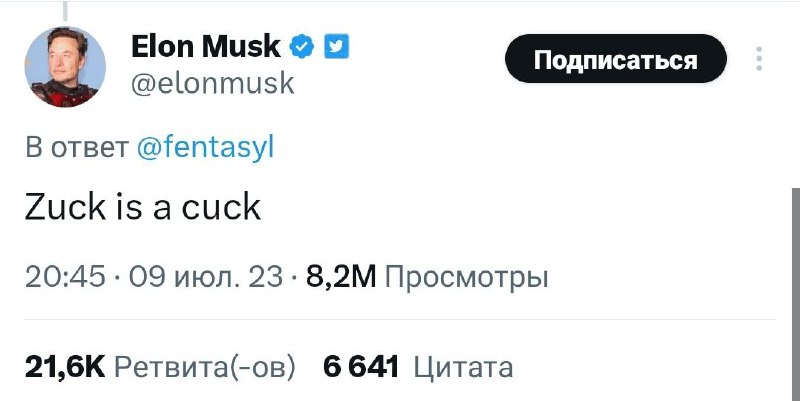
Task: Click the Ретвита(-ов) label
Action: pos(206,366)
